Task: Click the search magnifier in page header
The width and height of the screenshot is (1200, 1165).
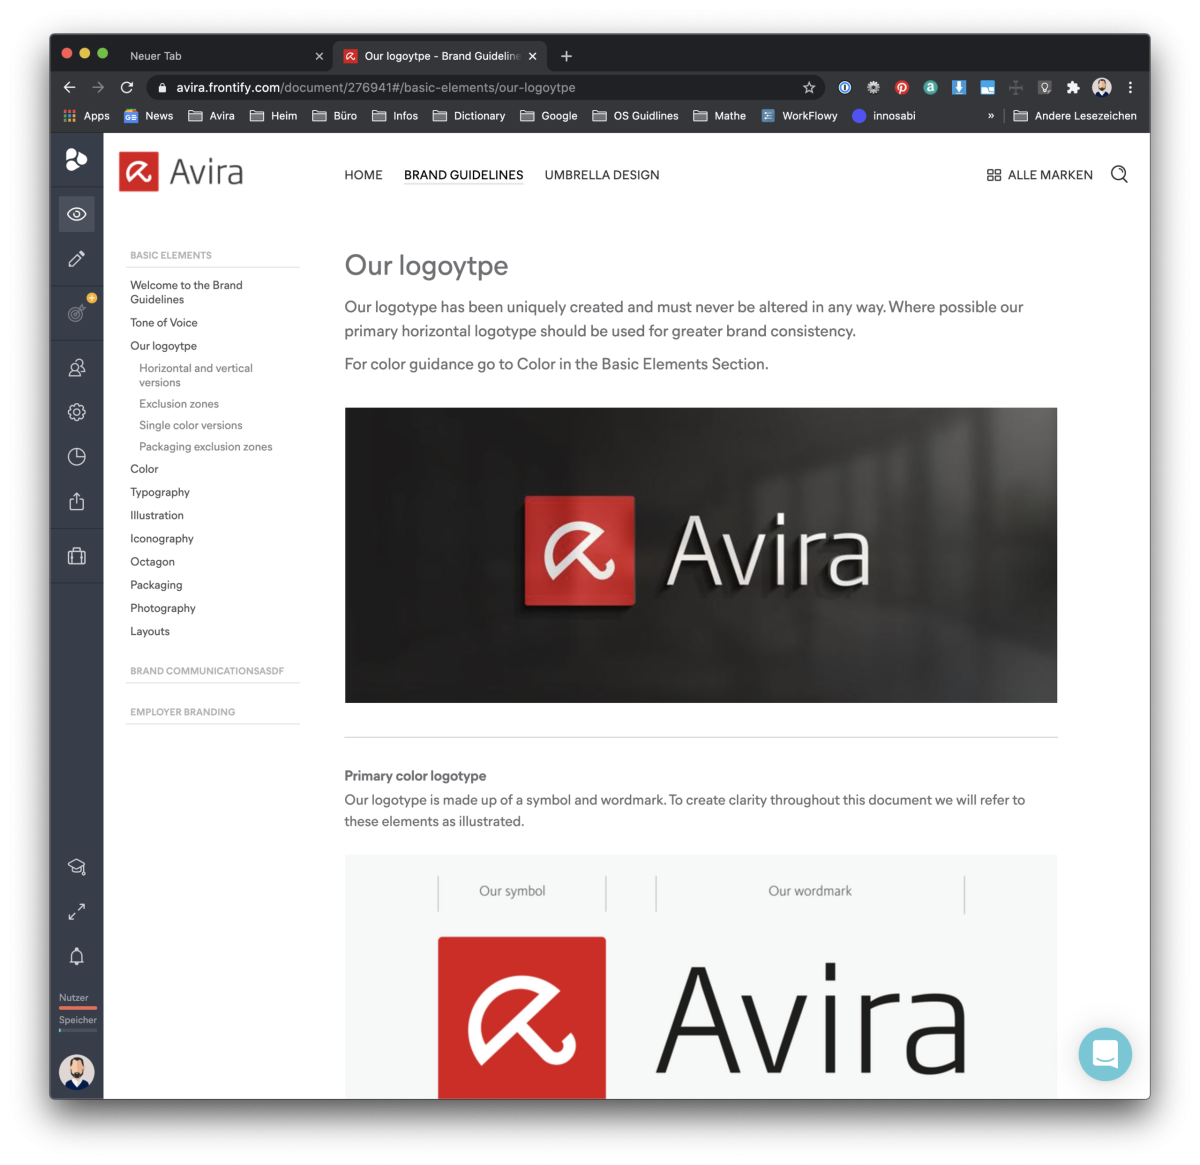Action: (x=1119, y=174)
